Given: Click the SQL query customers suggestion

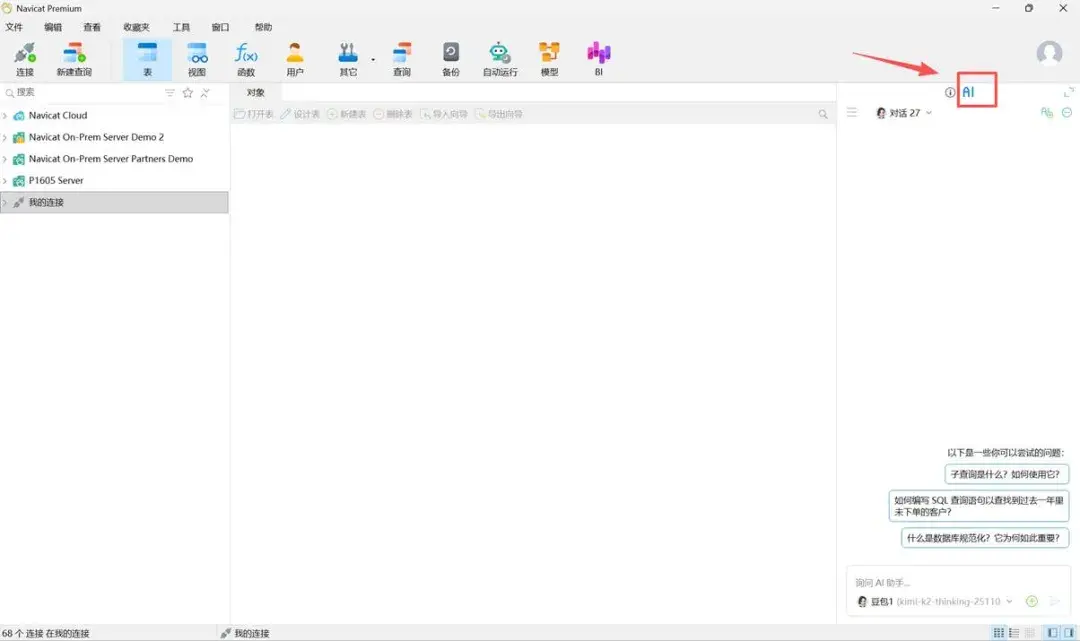Looking at the screenshot, I should (979, 506).
